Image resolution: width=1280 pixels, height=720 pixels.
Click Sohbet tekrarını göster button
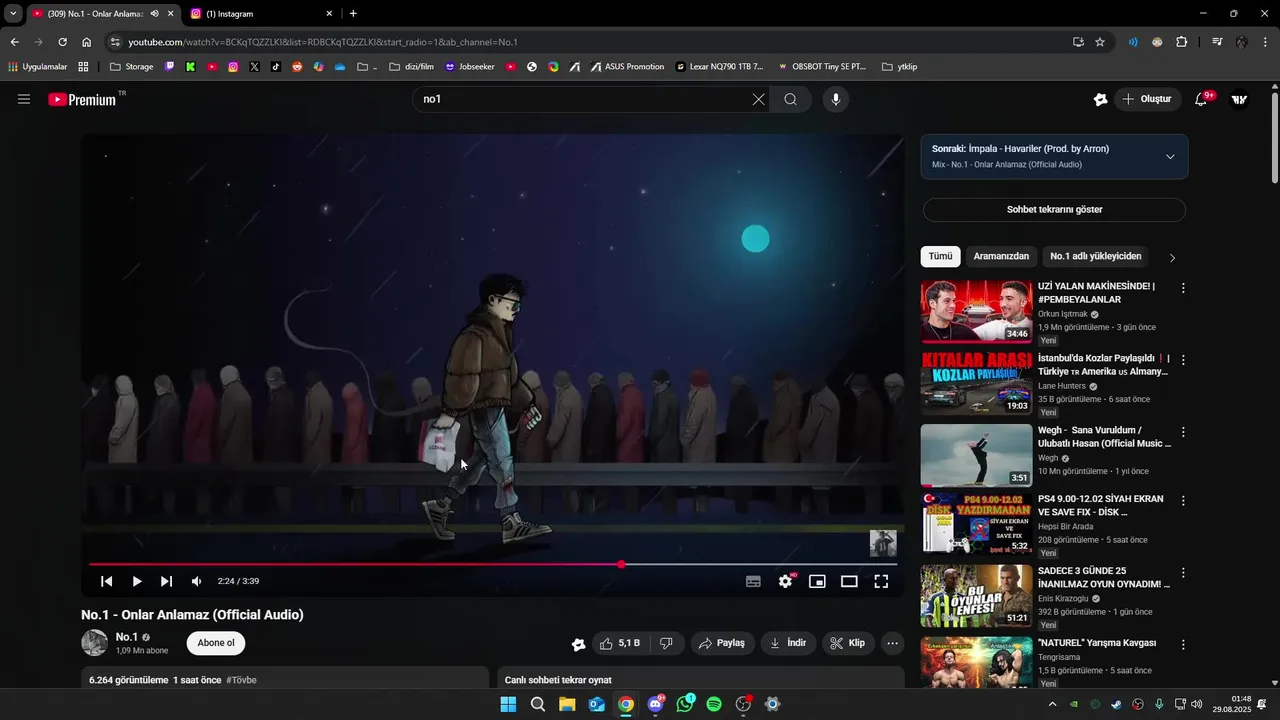[1054, 210]
